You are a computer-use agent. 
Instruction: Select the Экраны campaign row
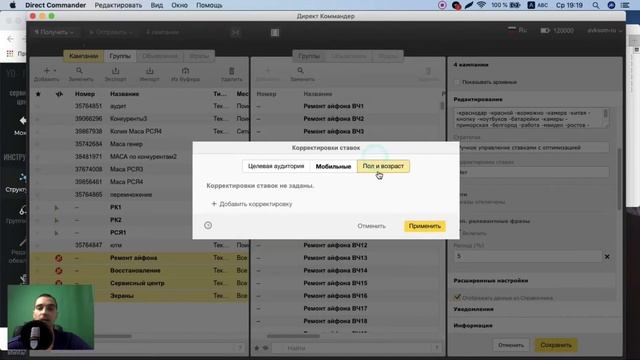140,296
